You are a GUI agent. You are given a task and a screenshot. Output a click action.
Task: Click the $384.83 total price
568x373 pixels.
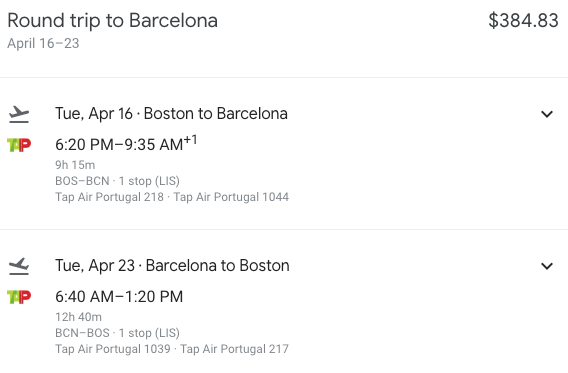click(523, 20)
